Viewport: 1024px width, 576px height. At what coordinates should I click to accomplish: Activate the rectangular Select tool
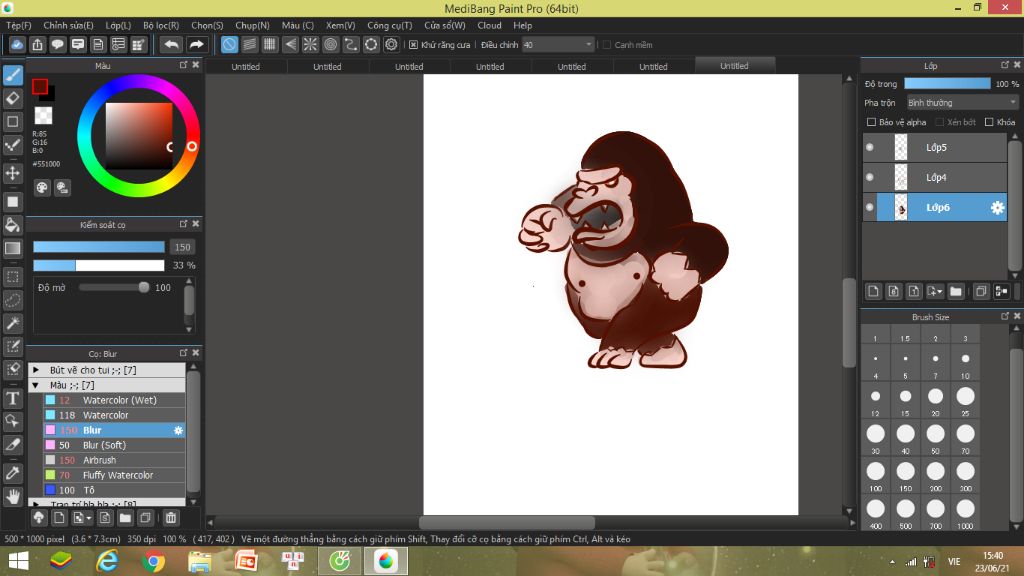[13, 277]
